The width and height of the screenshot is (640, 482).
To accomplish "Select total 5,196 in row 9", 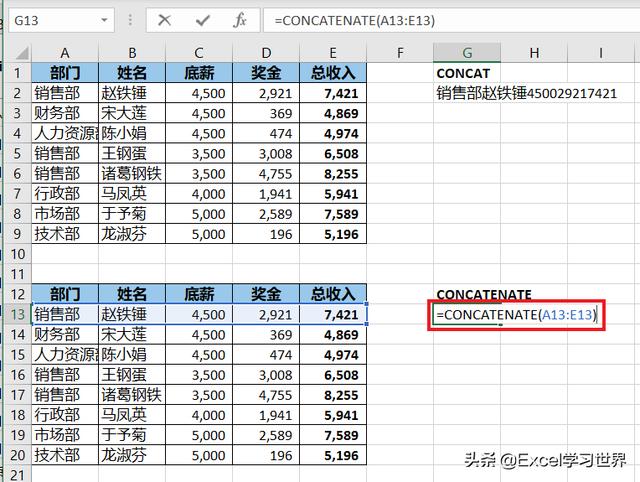I will (x=333, y=234).
